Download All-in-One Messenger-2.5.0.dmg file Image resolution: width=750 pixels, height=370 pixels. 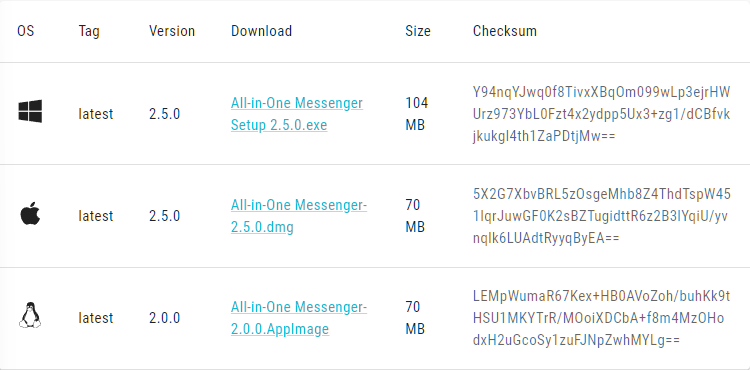coord(299,216)
